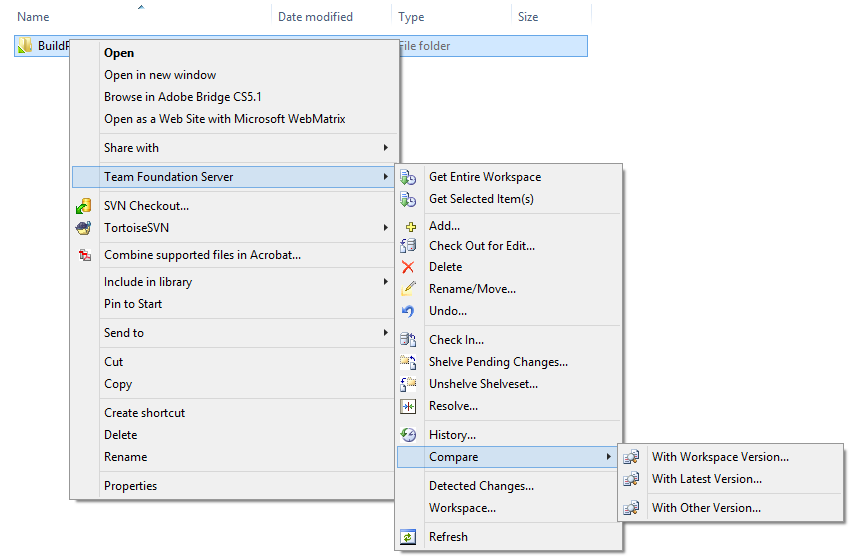
Task: Click the File folder type cell
Action: click(x=425, y=46)
